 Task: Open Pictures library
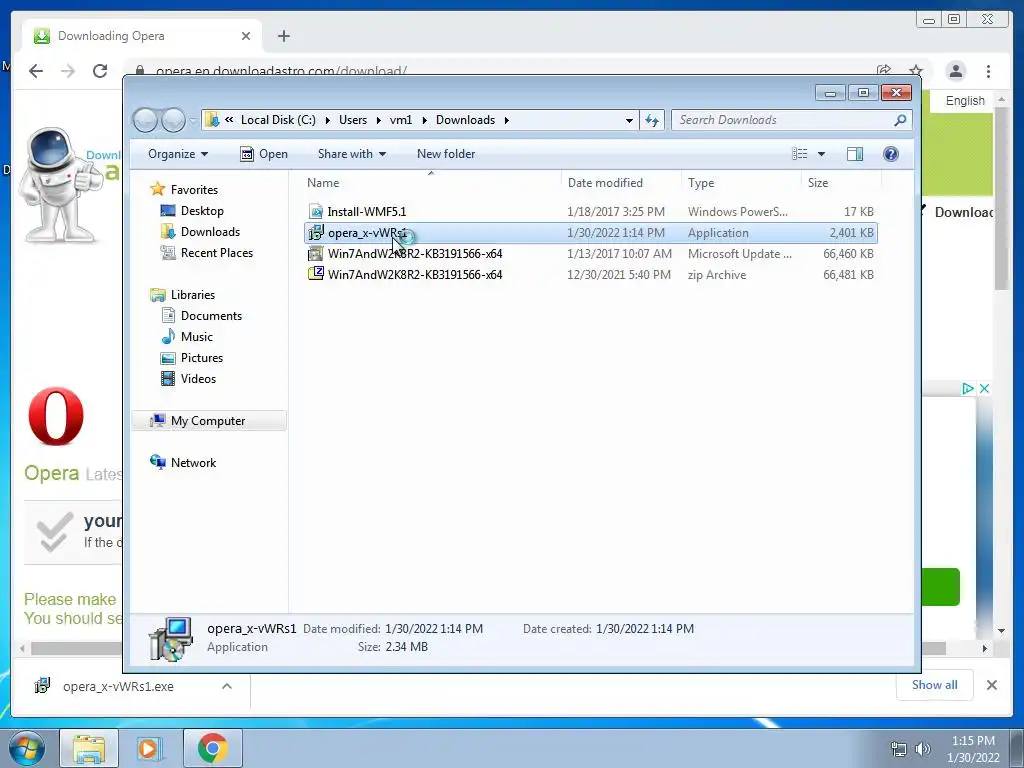click(202, 358)
